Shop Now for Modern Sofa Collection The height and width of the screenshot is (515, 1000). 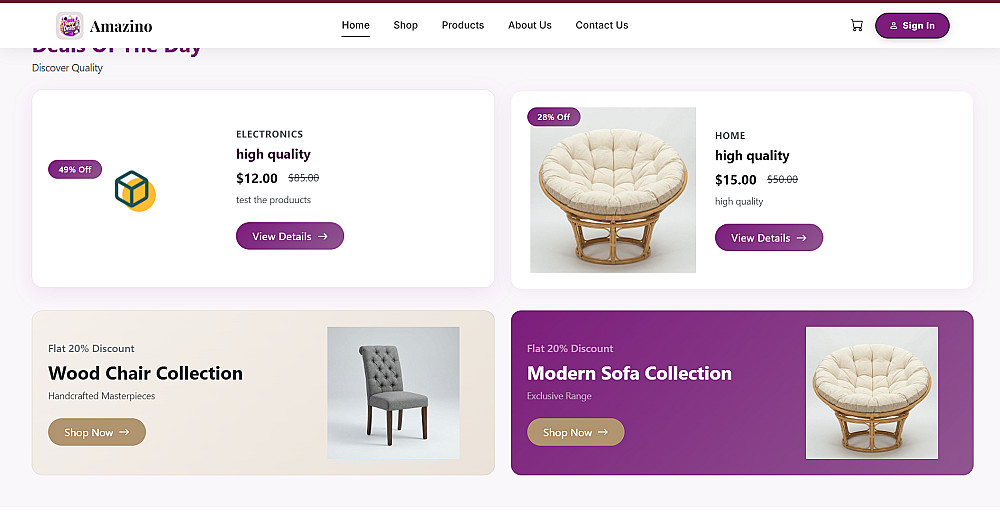click(x=575, y=432)
